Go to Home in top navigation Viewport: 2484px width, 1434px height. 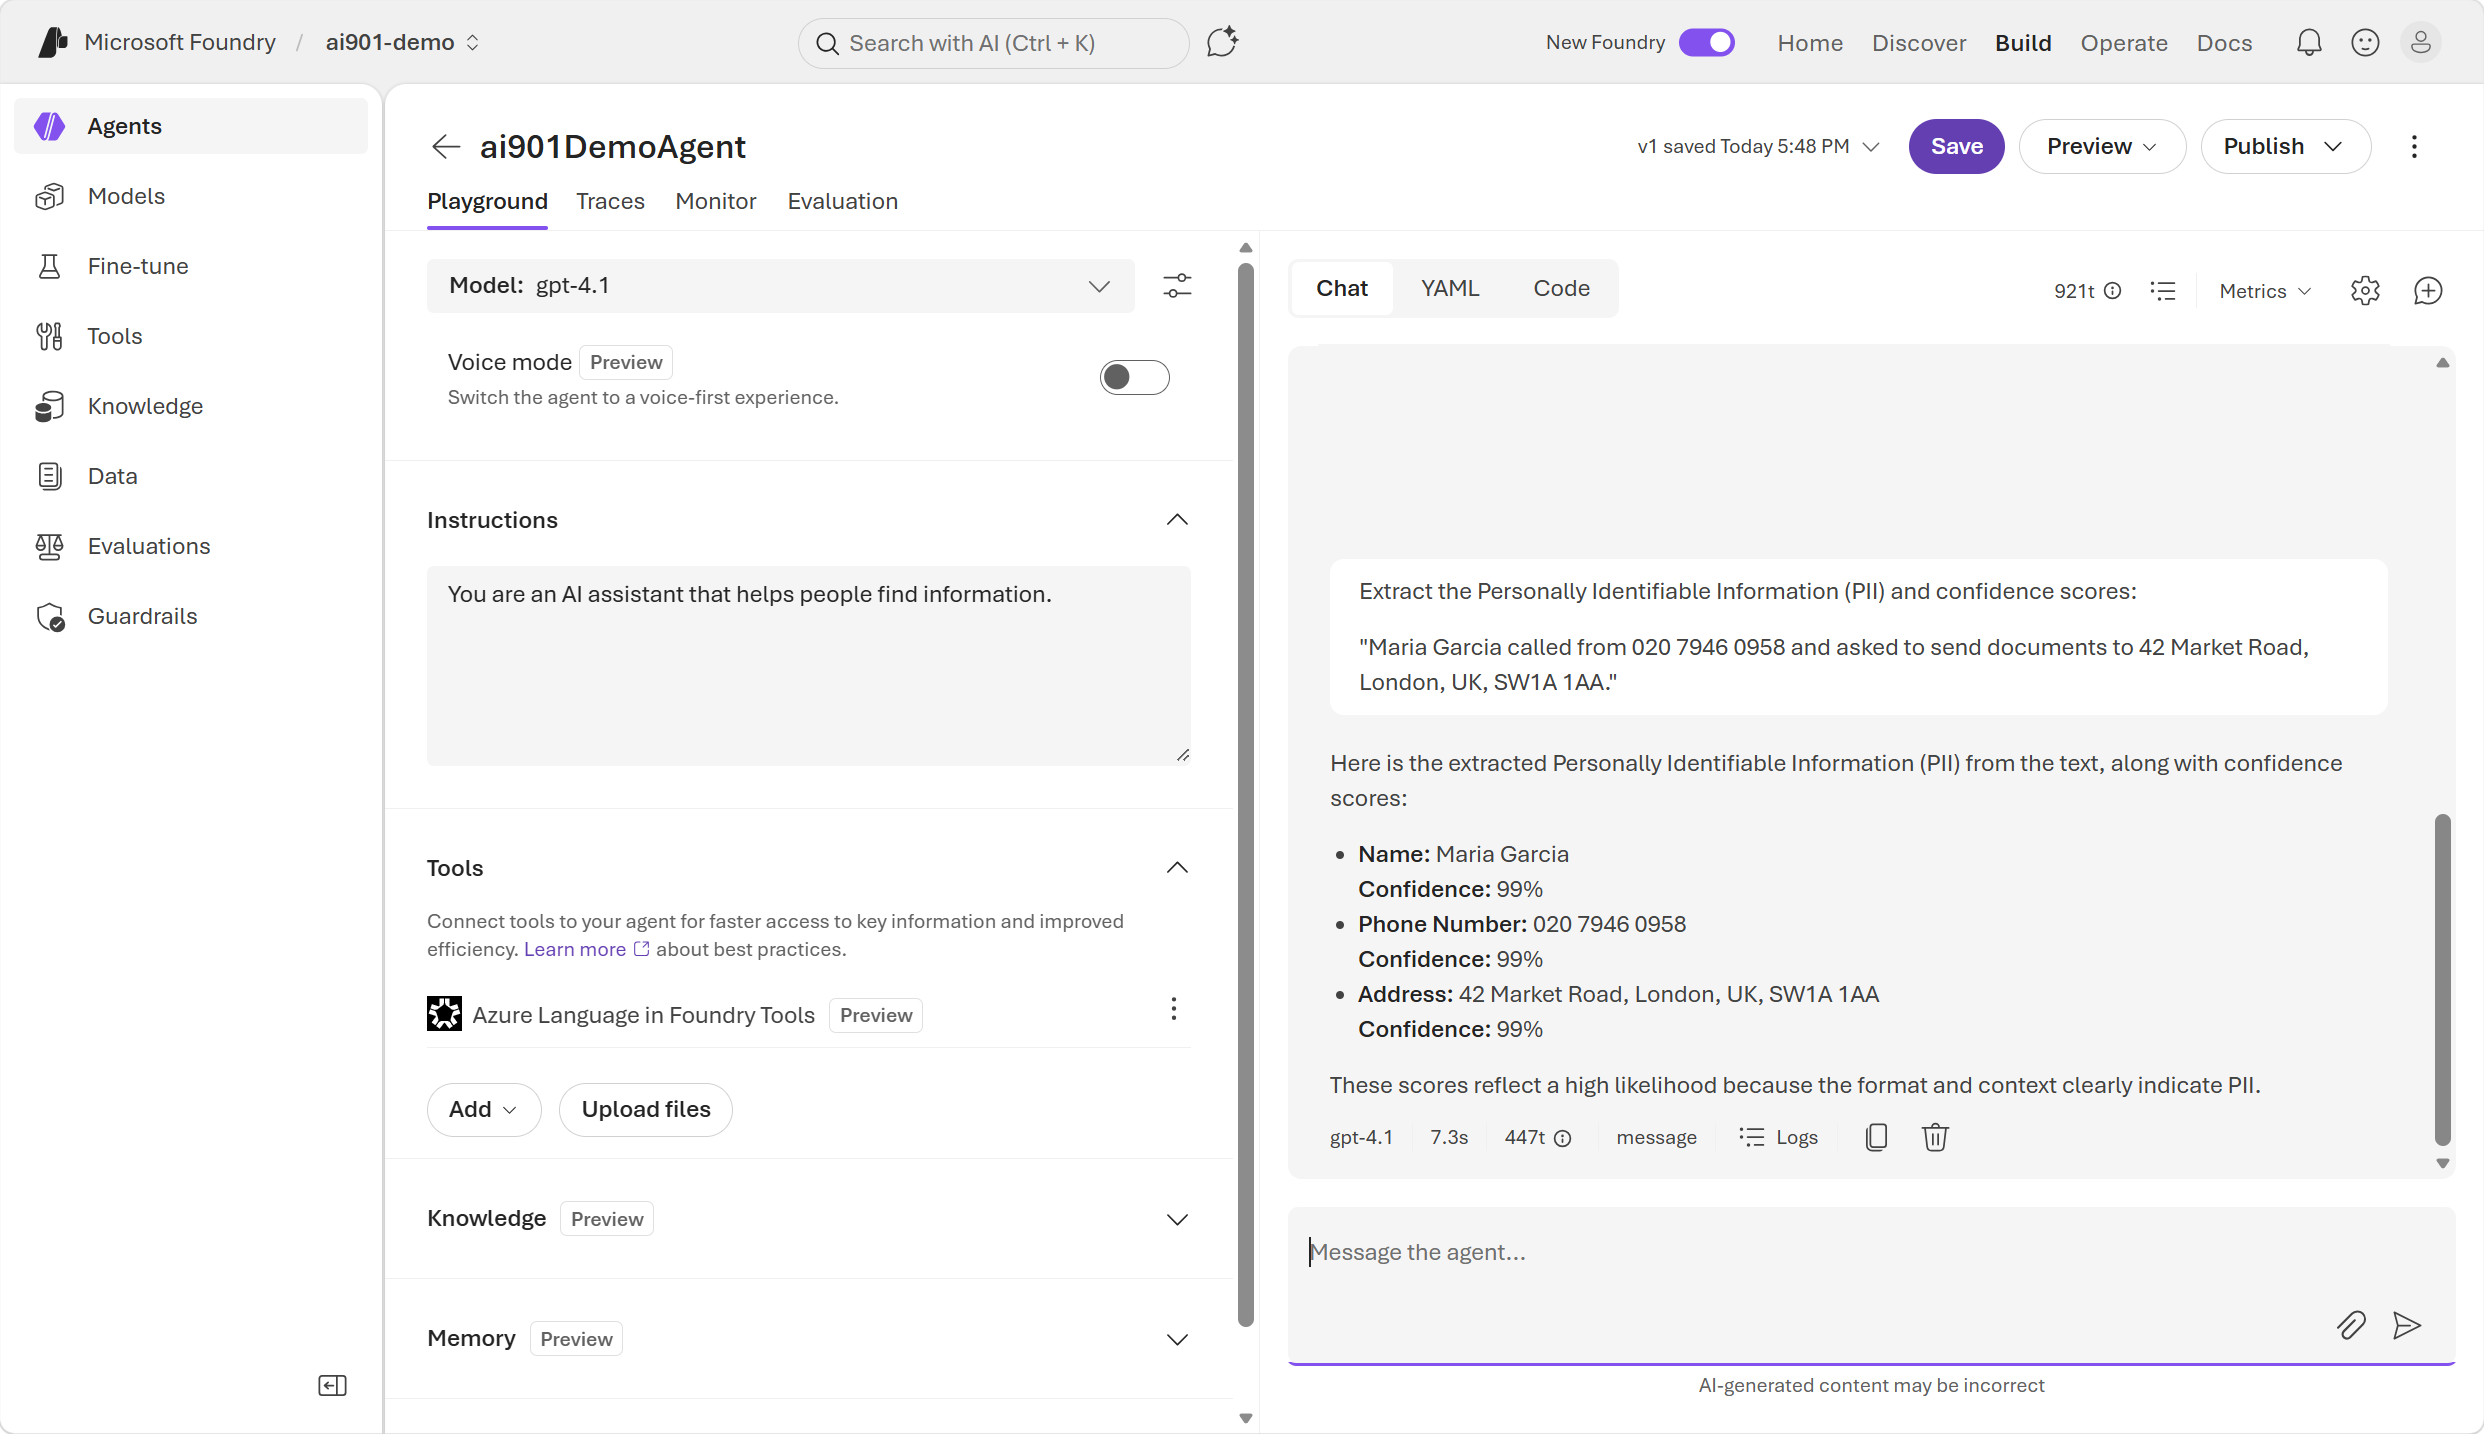click(x=1810, y=43)
